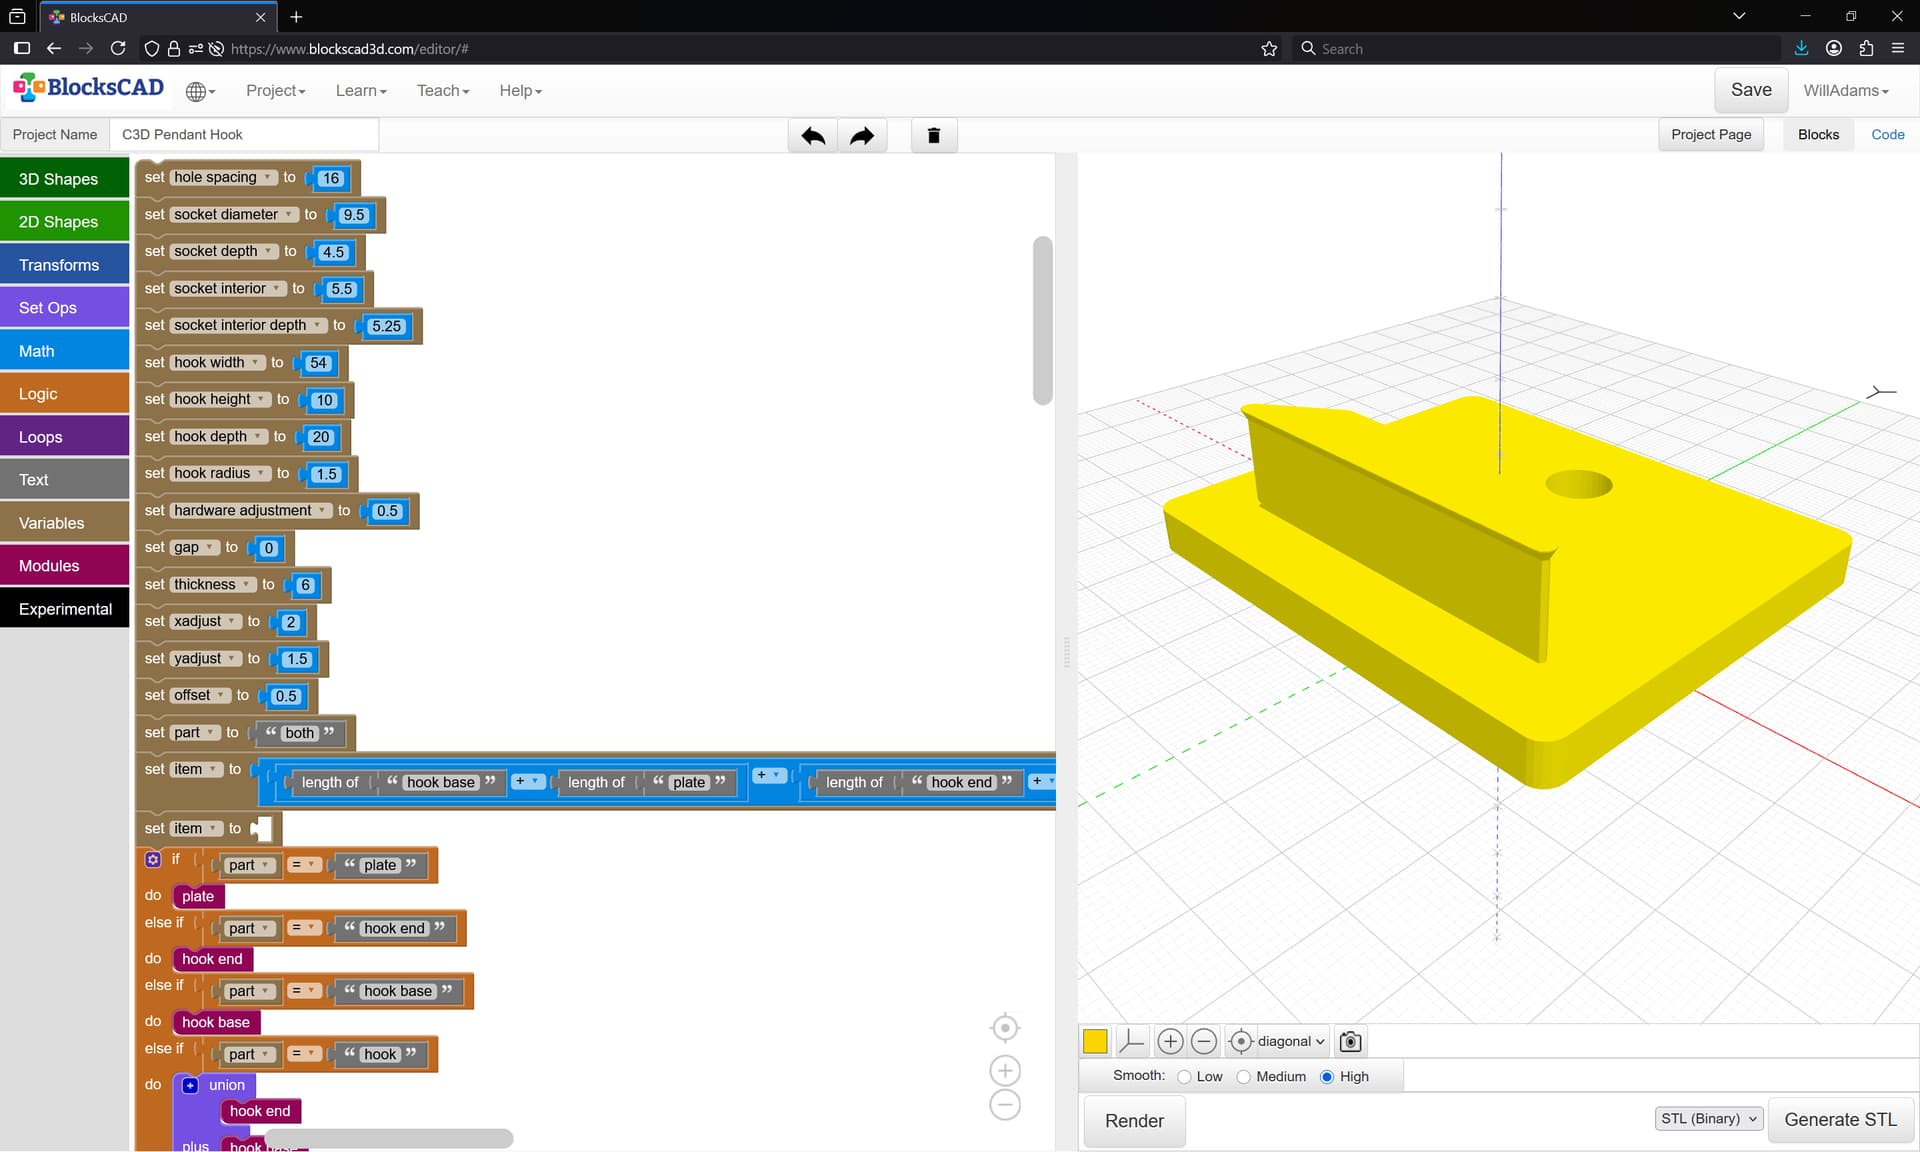The image size is (1920, 1152).
Task: Zoom in the 3D render view
Action: click(1170, 1041)
